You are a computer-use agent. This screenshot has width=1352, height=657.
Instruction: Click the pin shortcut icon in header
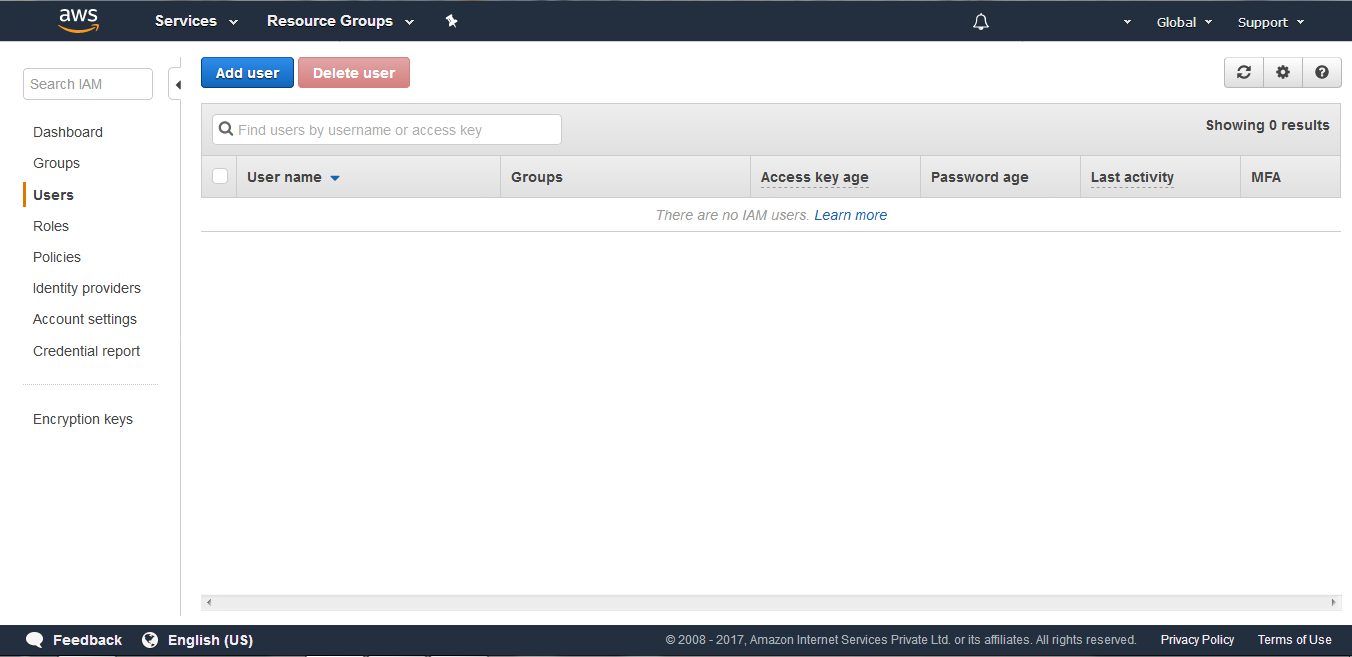point(451,21)
